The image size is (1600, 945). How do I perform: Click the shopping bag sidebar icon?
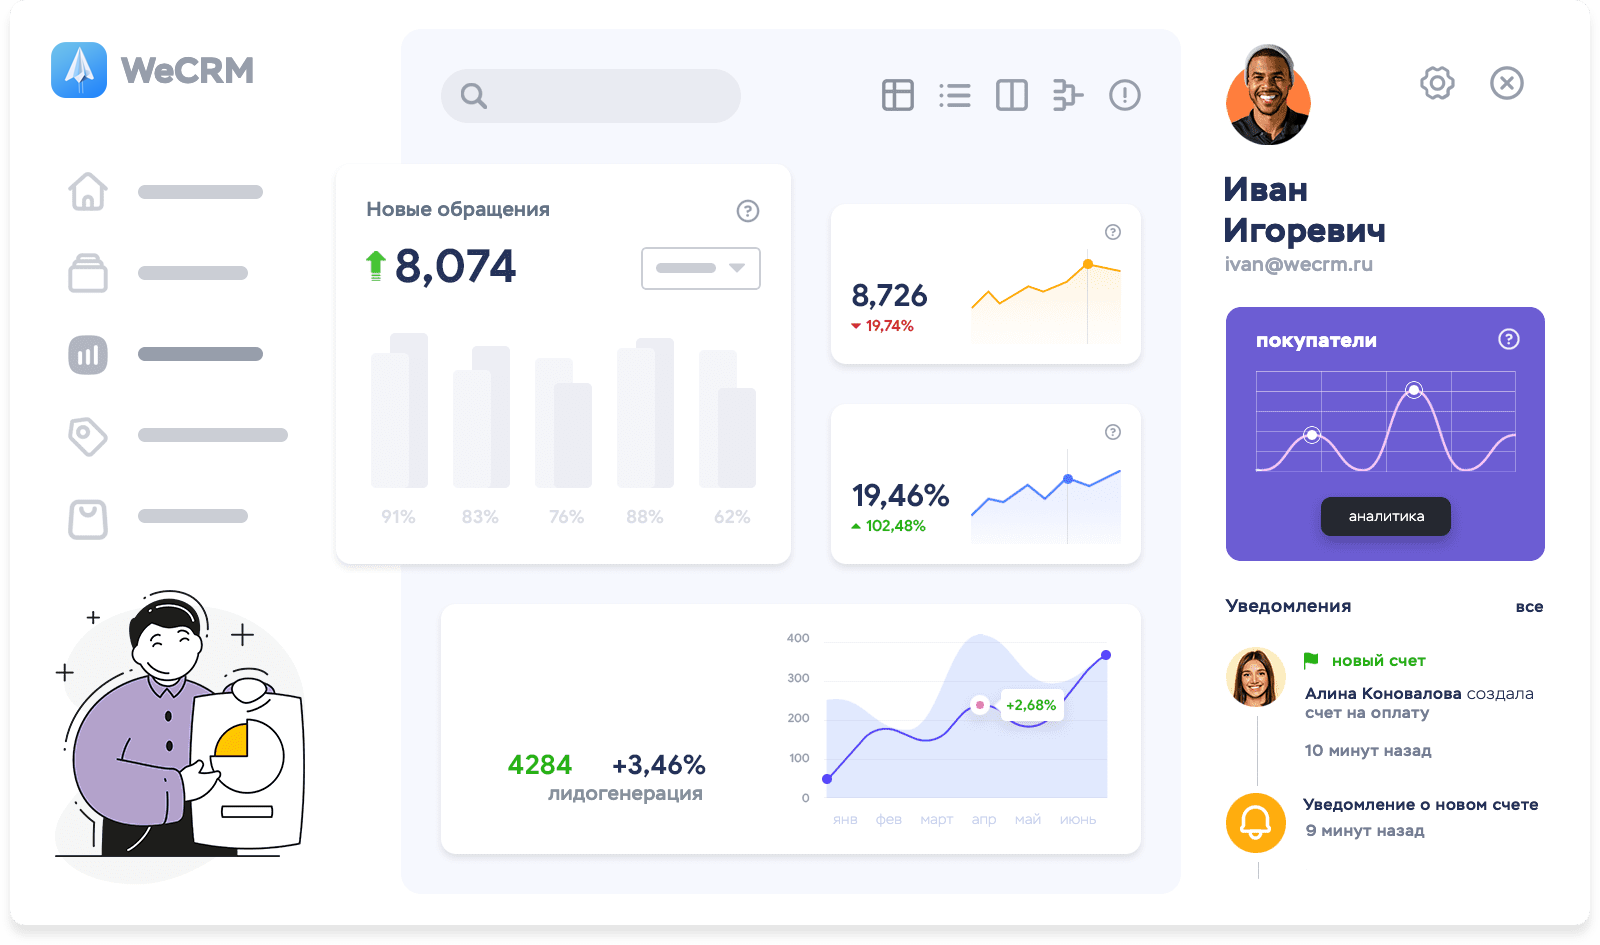(88, 519)
